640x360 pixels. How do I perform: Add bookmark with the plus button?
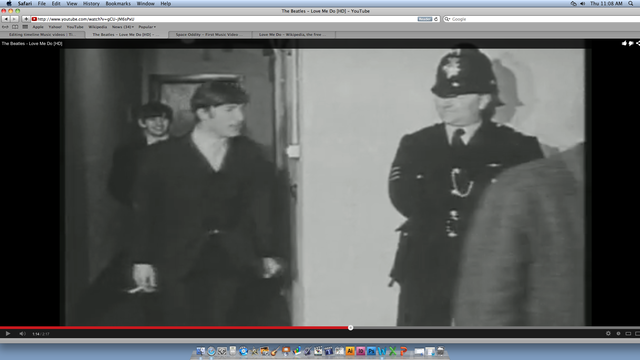tap(26, 19)
